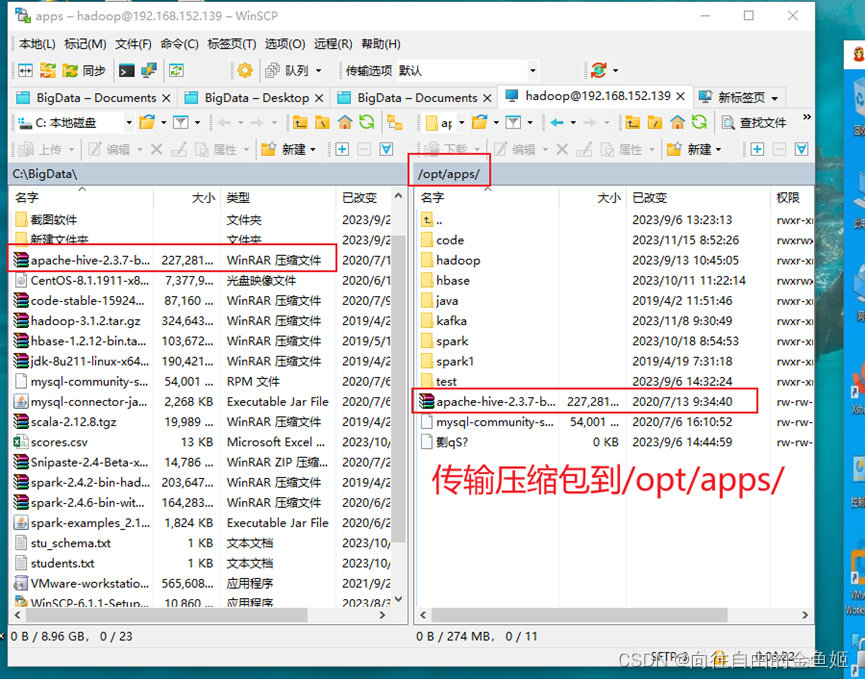Screen dimensions: 865x679
Task: Click the synchronize browsing icon beside 同步
Action: (x=48, y=71)
